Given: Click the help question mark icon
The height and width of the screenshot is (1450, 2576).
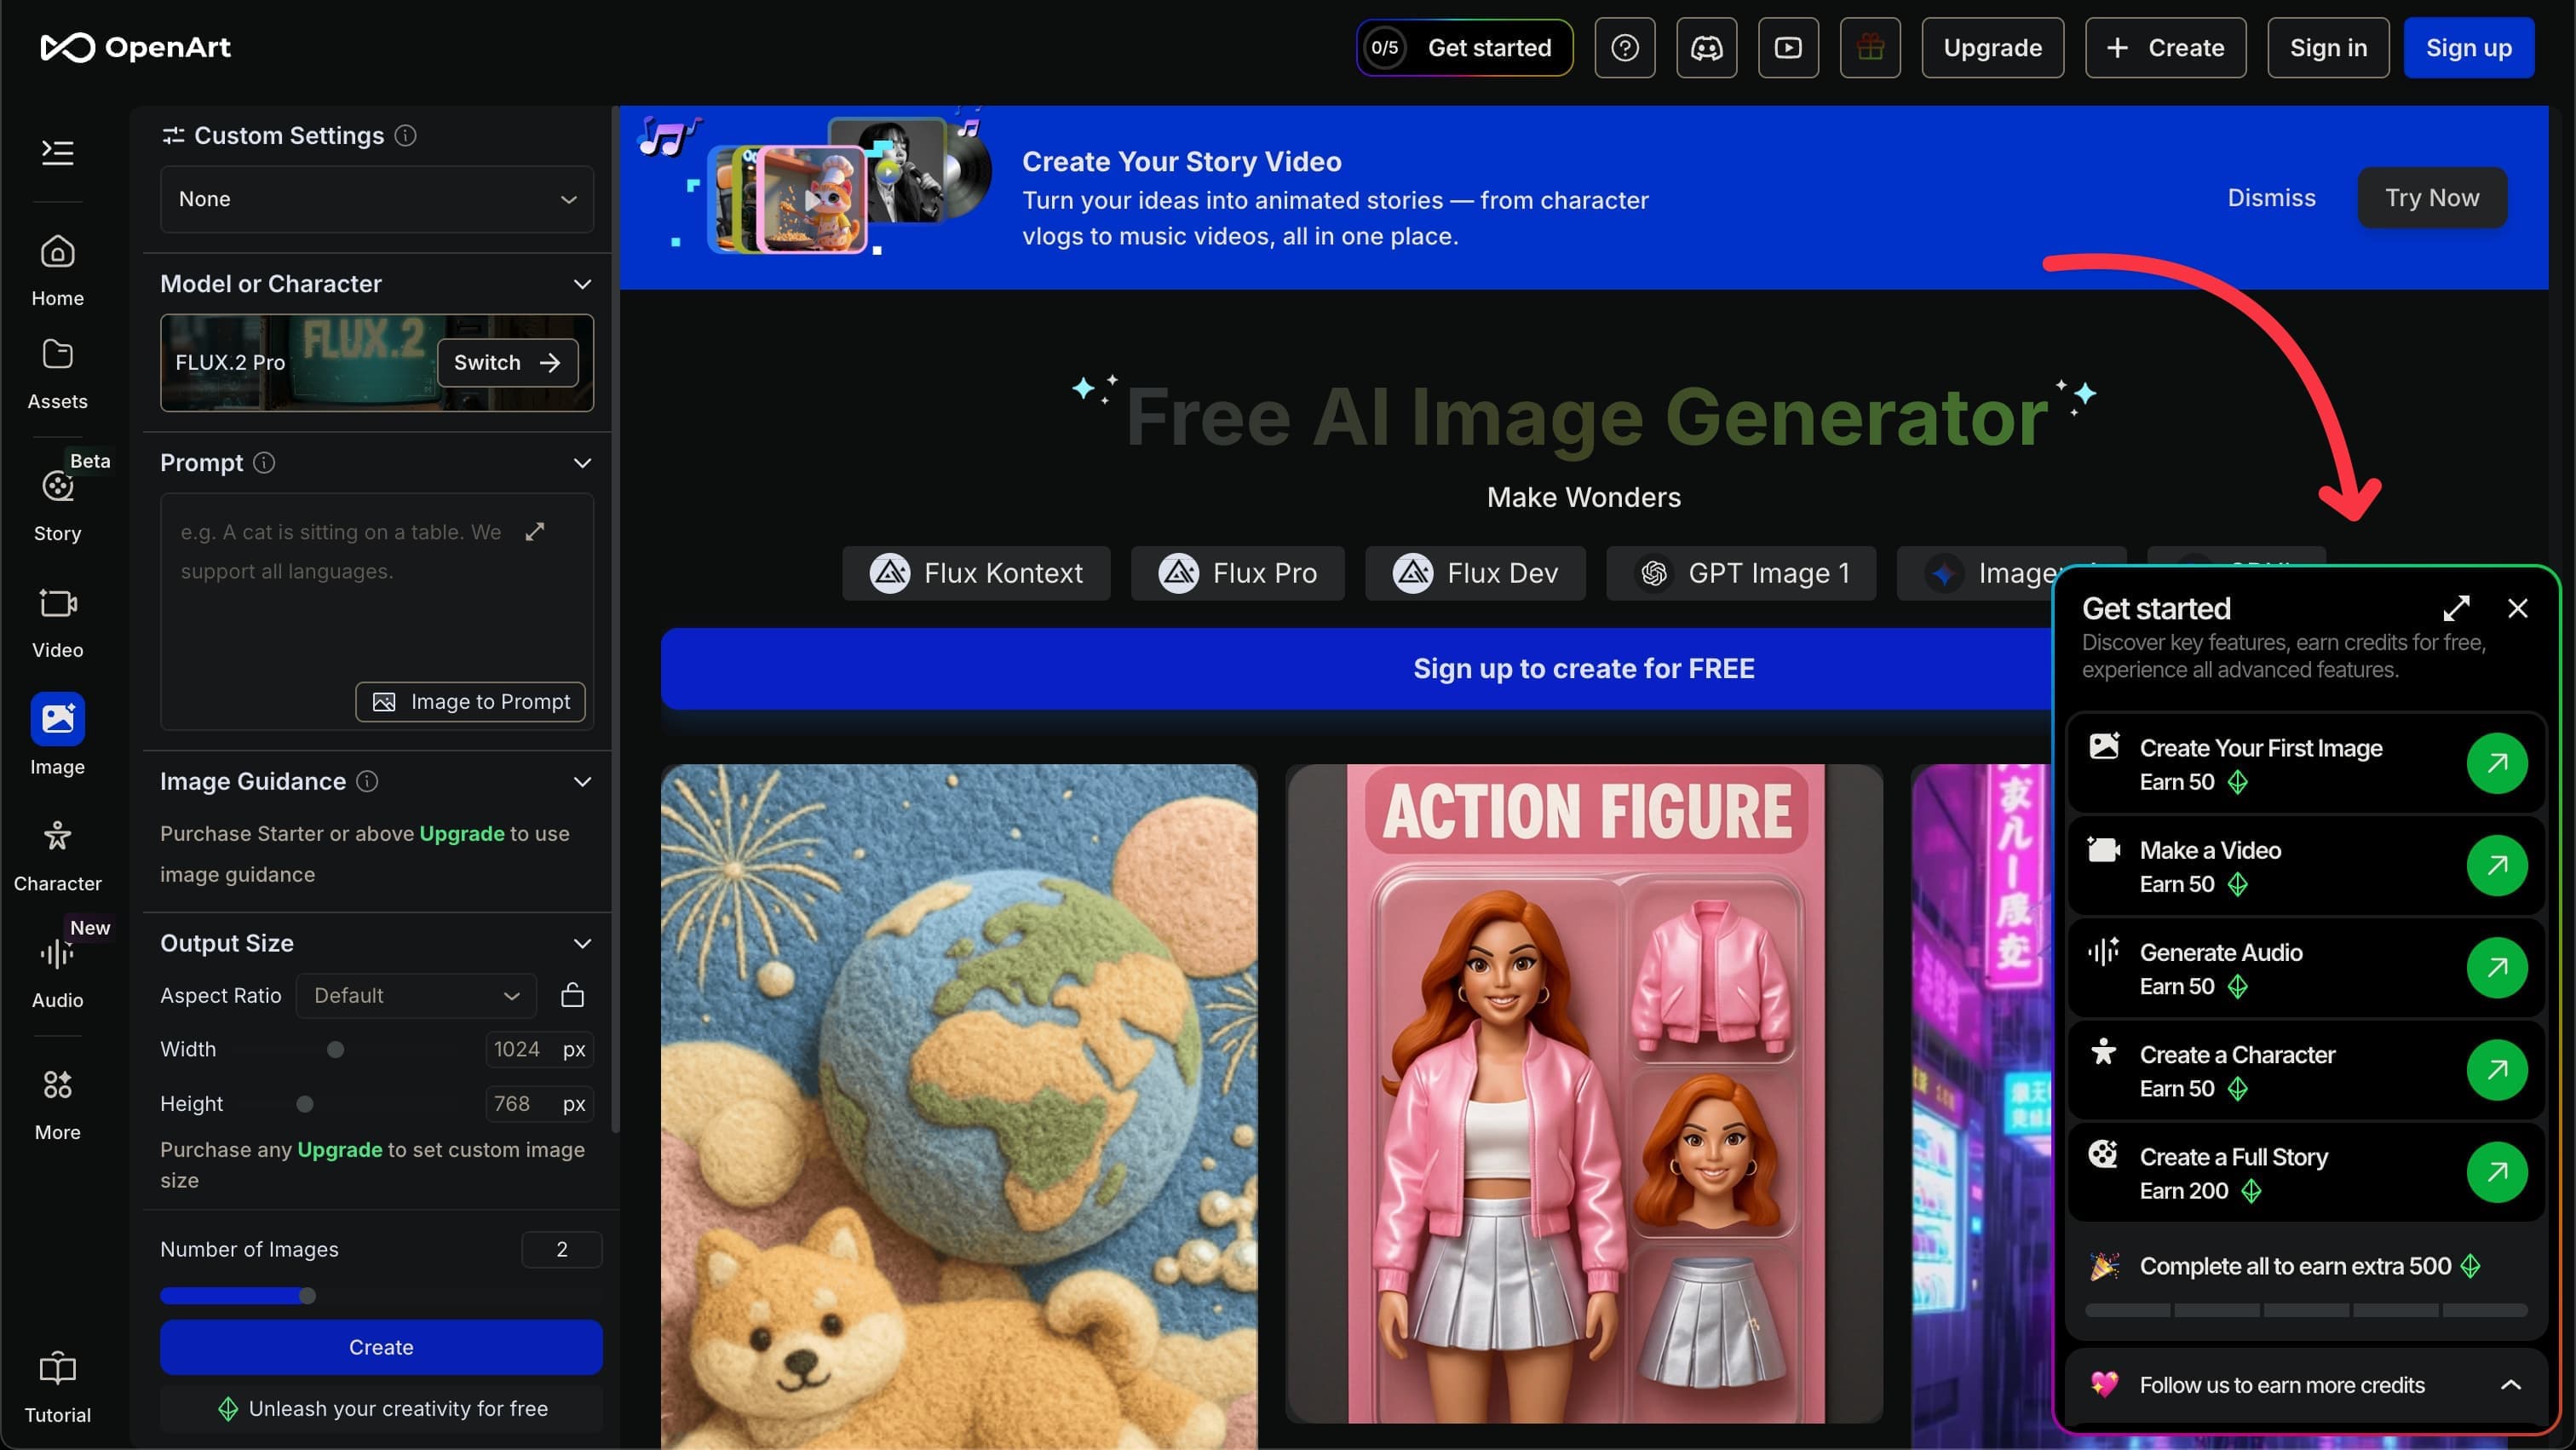Looking at the screenshot, I should coord(1625,47).
